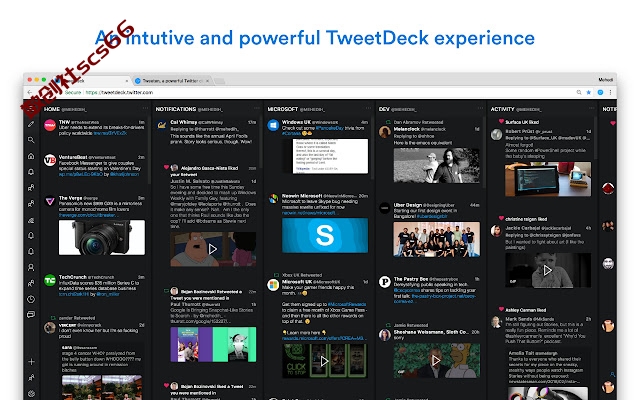The height and width of the screenshot is (400, 640).
Task: Open a new browser tab
Action: (x=220, y=81)
